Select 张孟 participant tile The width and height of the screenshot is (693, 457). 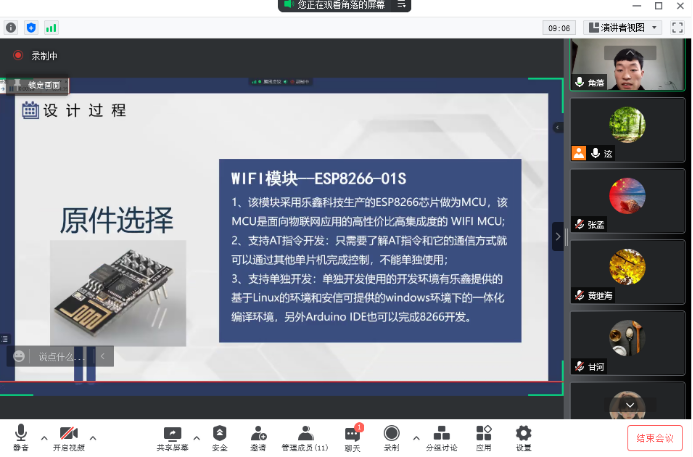pos(628,201)
